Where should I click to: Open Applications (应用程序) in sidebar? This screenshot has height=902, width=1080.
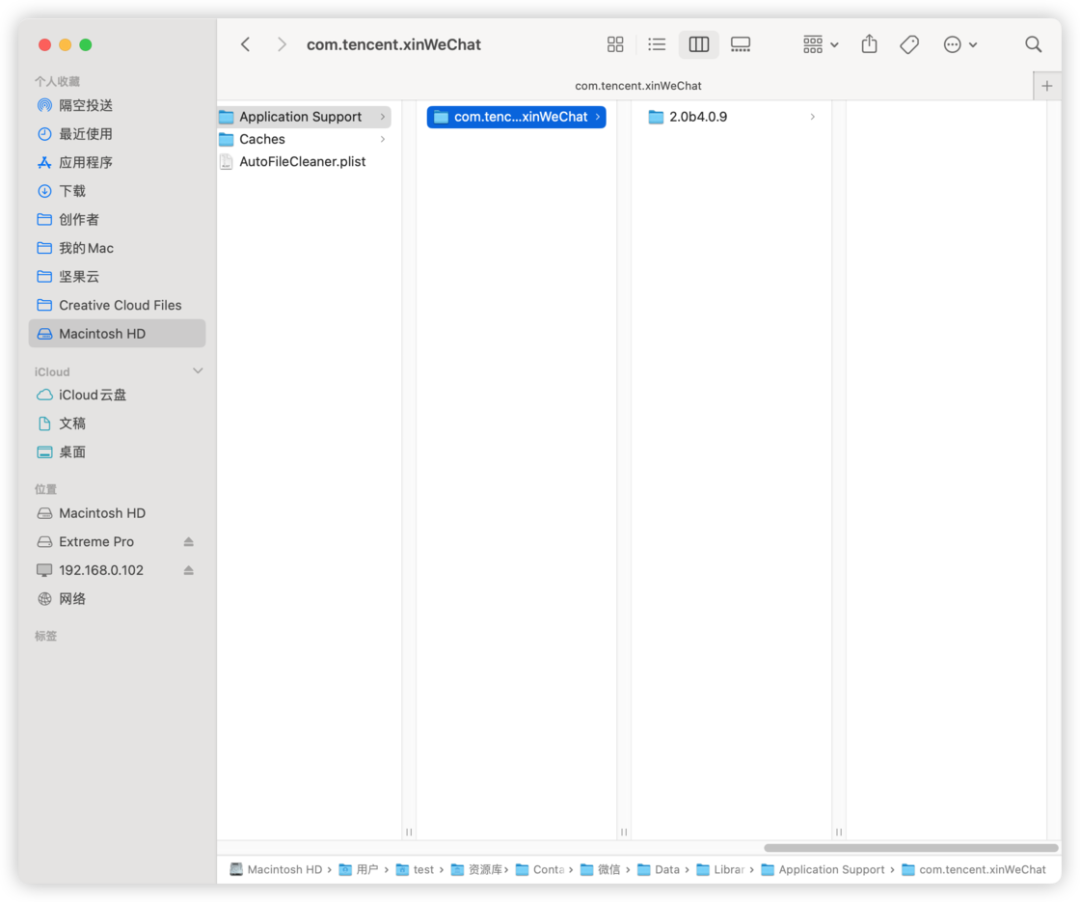tap(117, 162)
